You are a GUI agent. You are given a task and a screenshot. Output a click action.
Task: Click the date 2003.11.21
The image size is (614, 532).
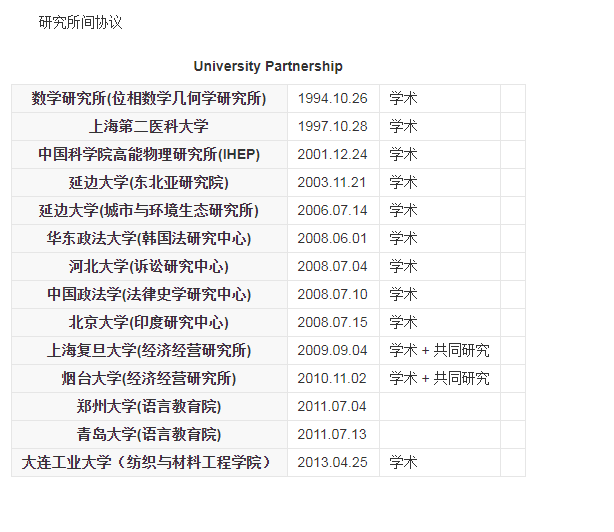point(332,182)
